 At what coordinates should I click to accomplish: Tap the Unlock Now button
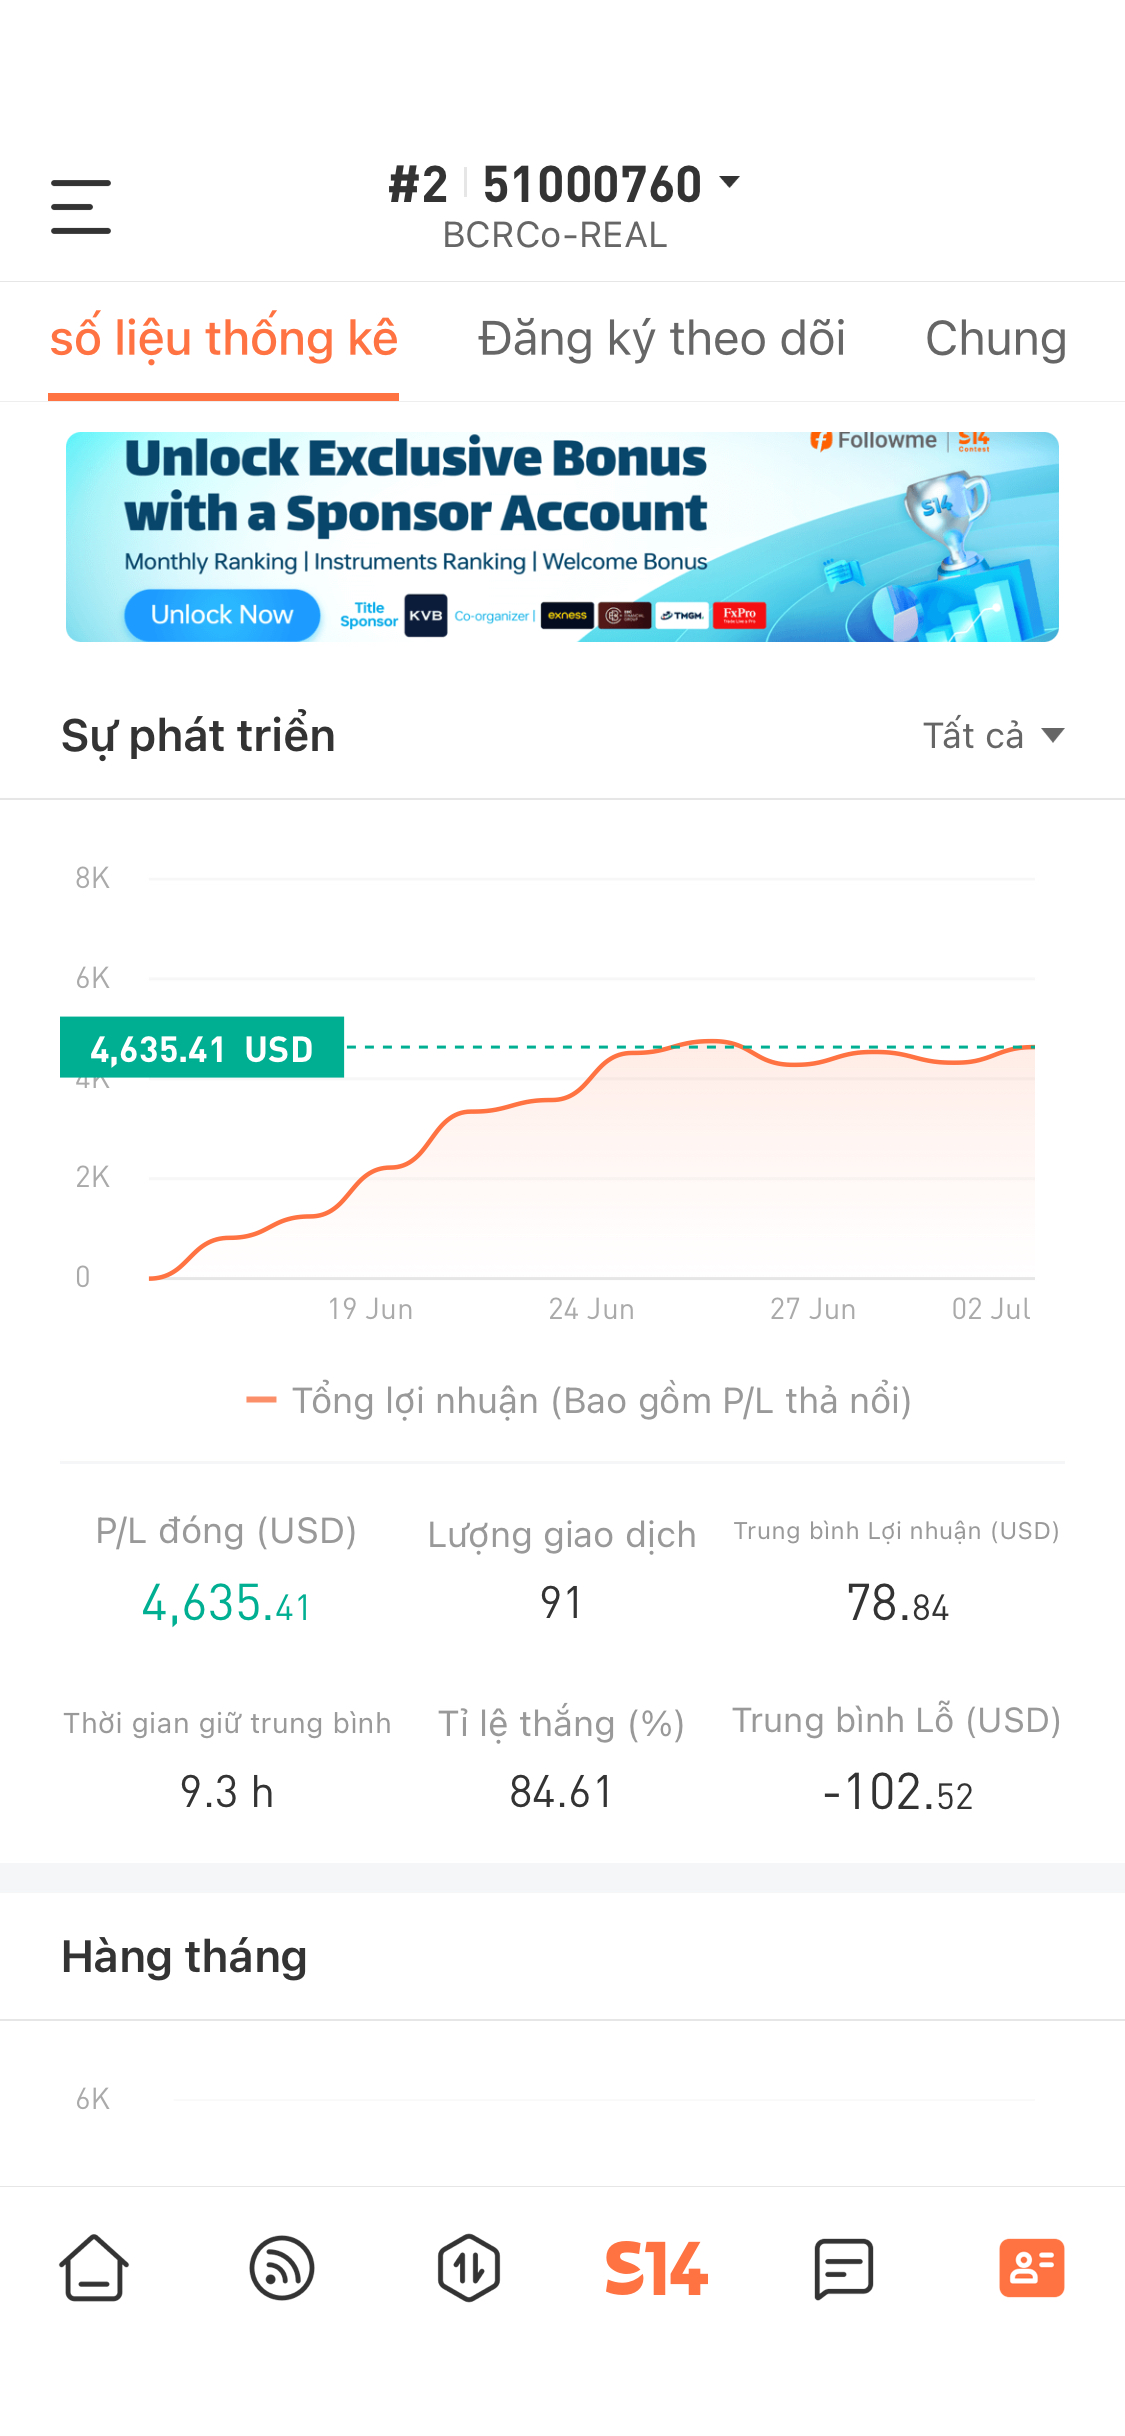[222, 615]
